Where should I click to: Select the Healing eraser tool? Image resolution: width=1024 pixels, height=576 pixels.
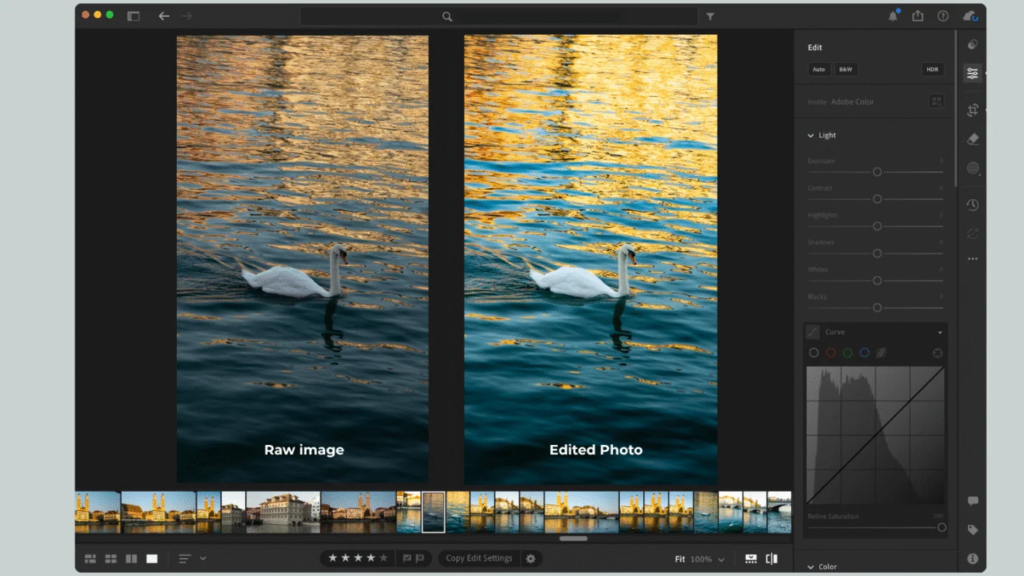[x=972, y=139]
